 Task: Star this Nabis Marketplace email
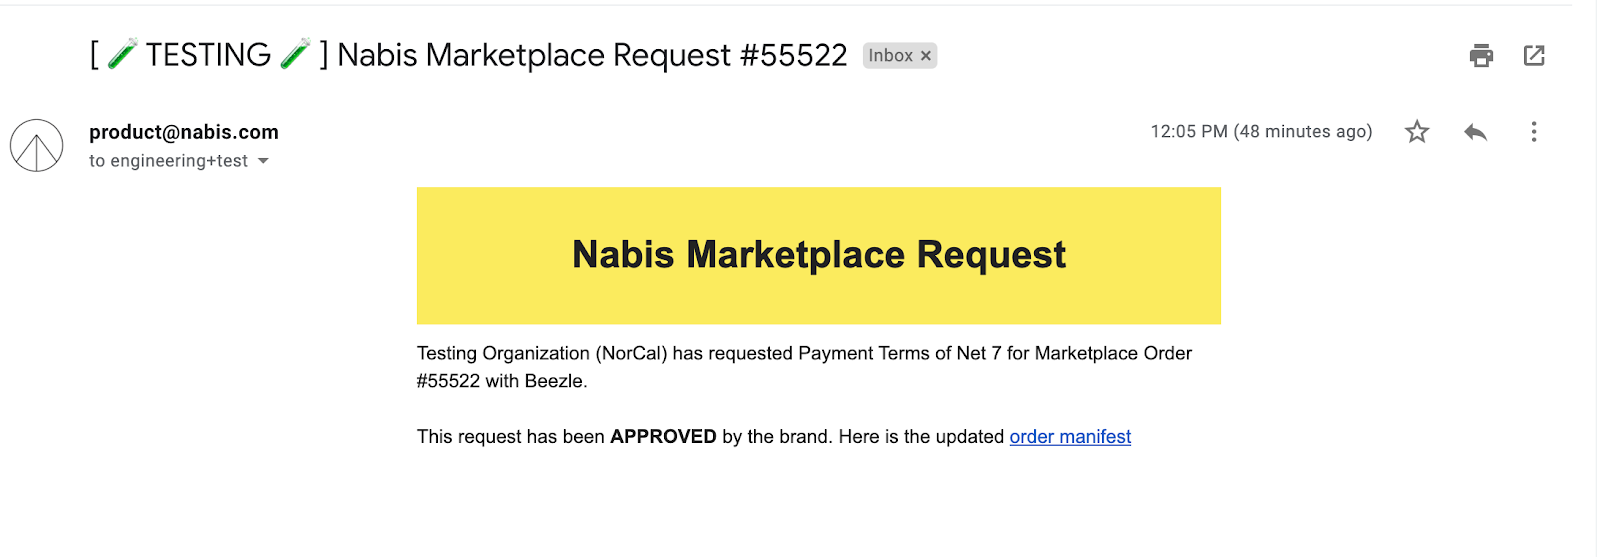tap(1417, 132)
